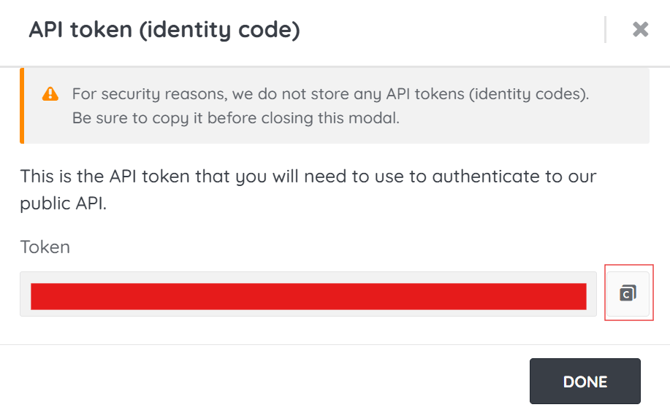Click the red redaction bar over the token
Image resolution: width=670 pixels, height=410 pixels.
309,296
